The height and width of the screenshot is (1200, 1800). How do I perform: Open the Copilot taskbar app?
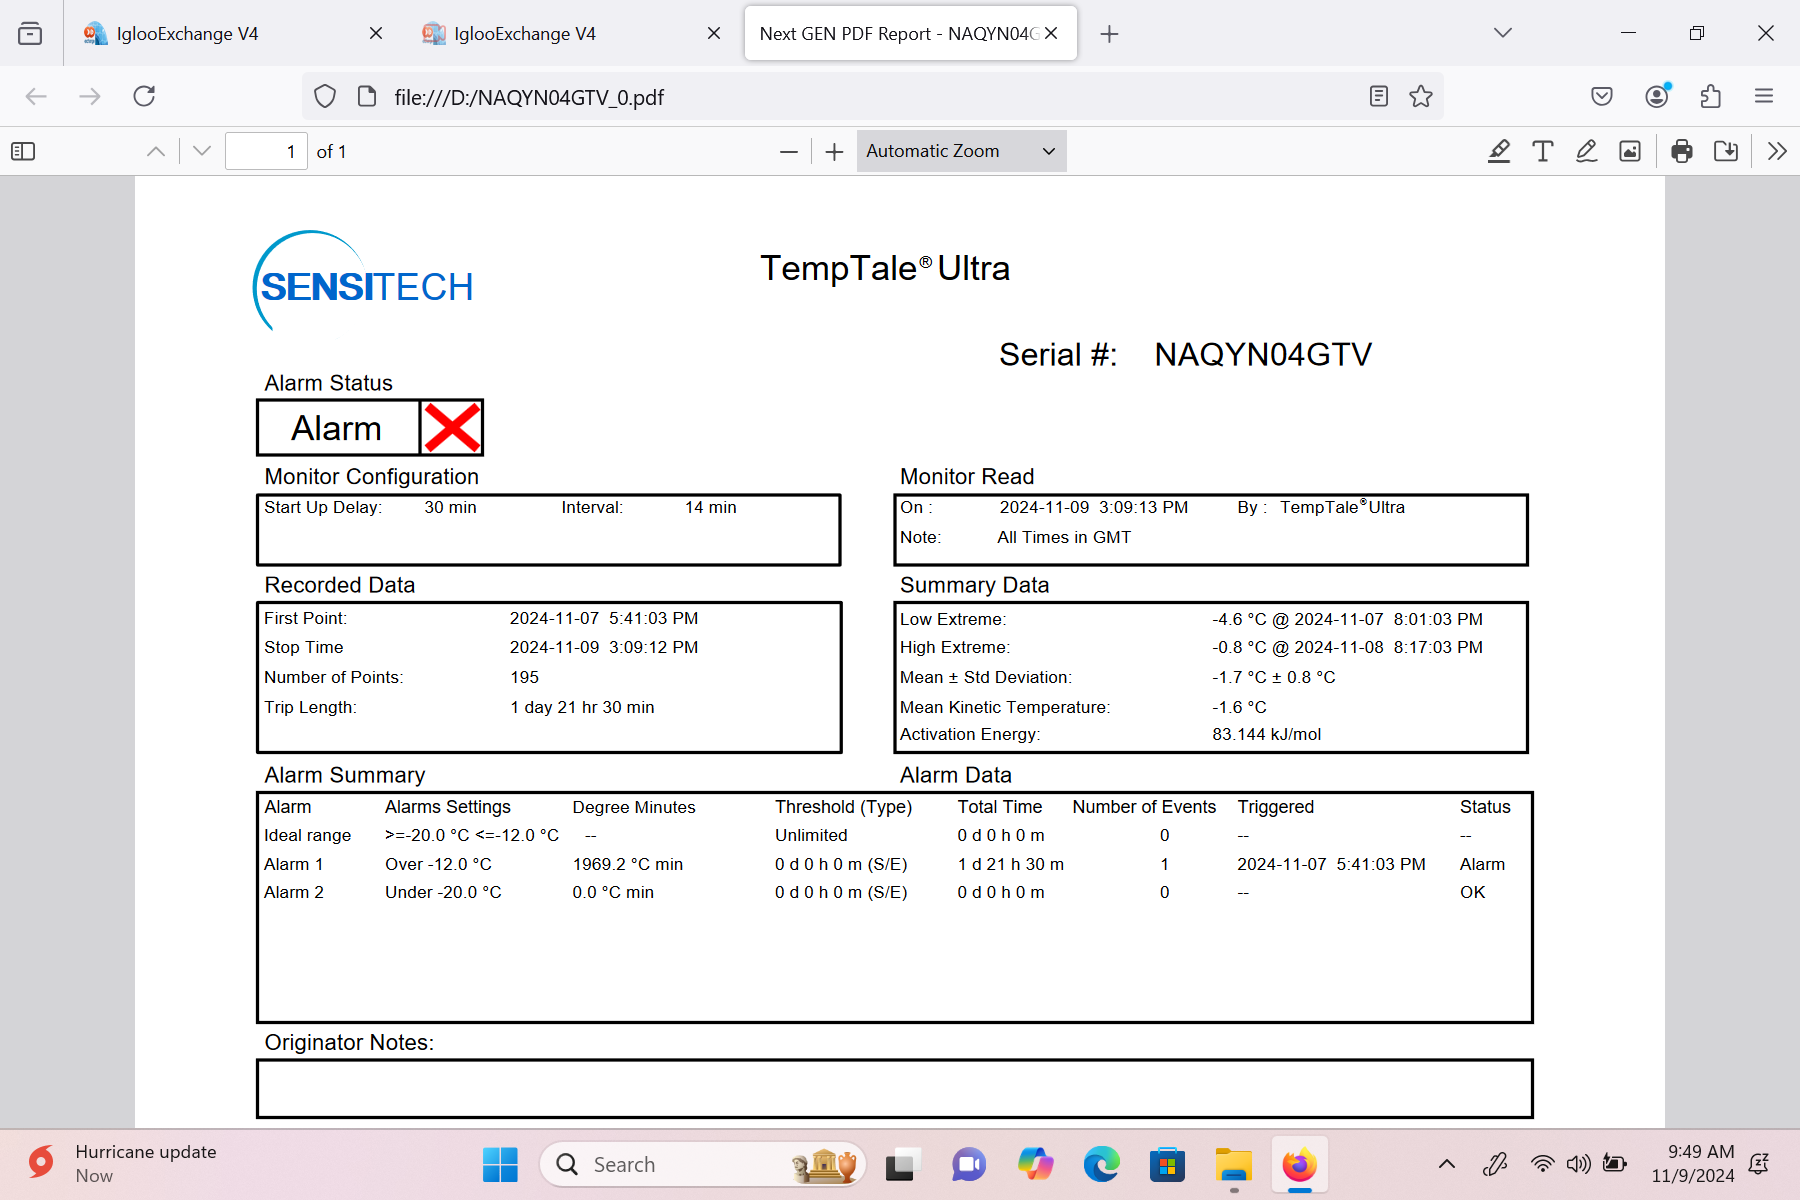(x=1035, y=1164)
